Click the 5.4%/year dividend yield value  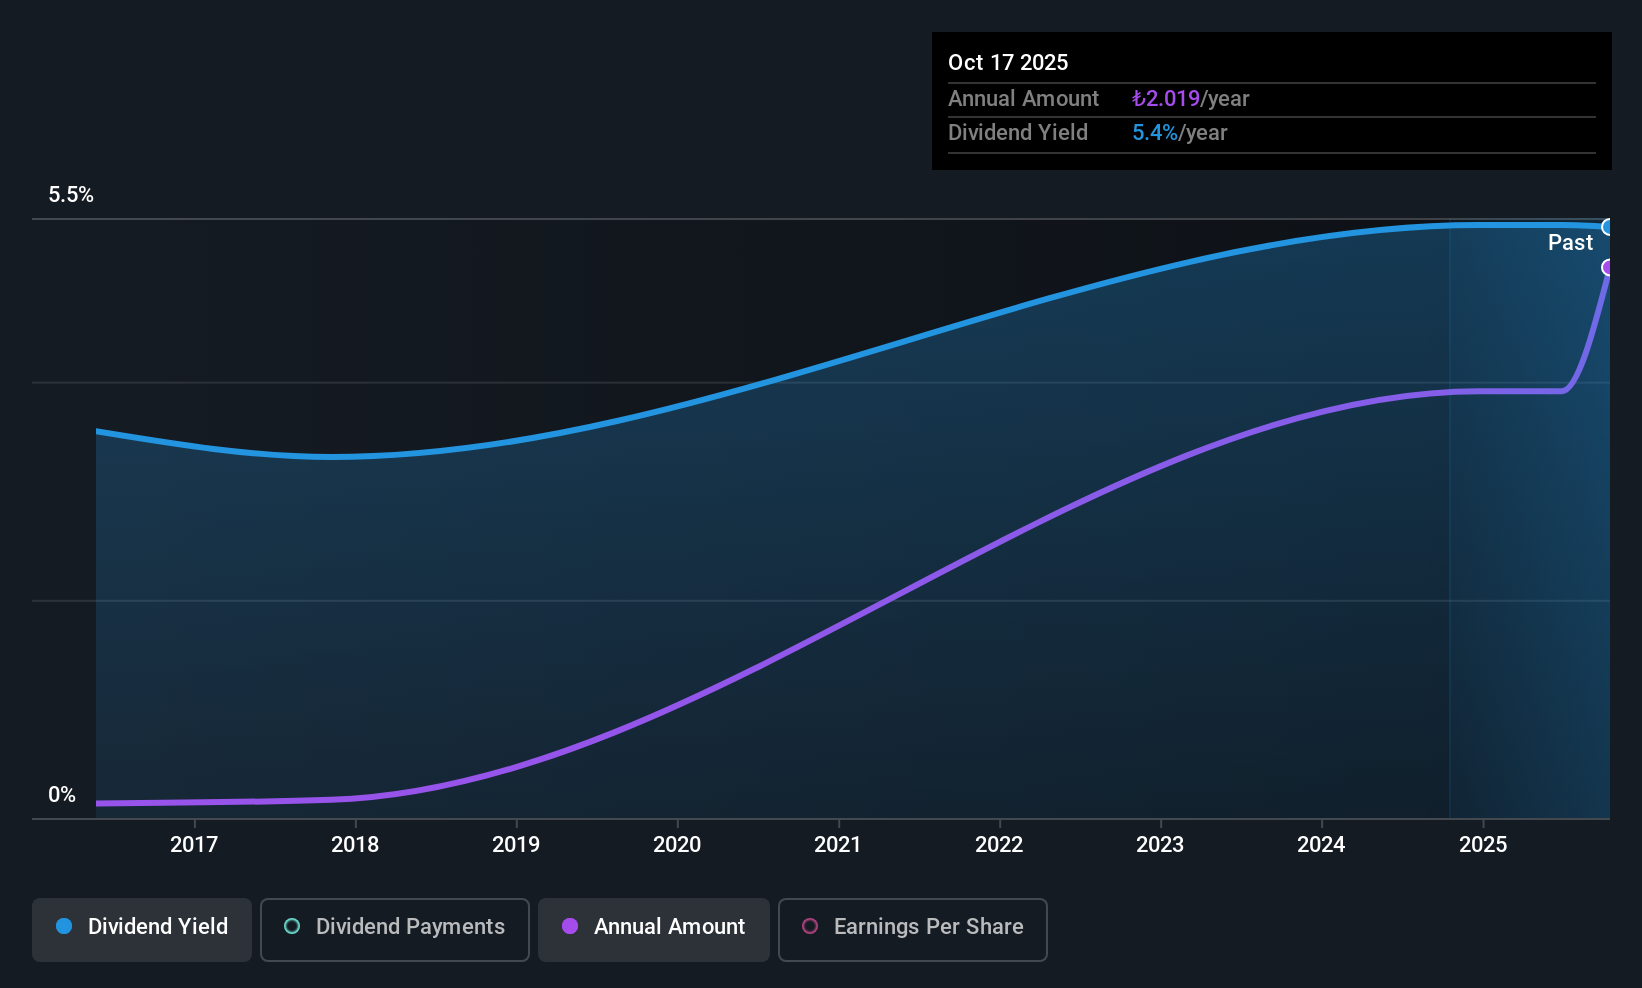click(x=1179, y=133)
